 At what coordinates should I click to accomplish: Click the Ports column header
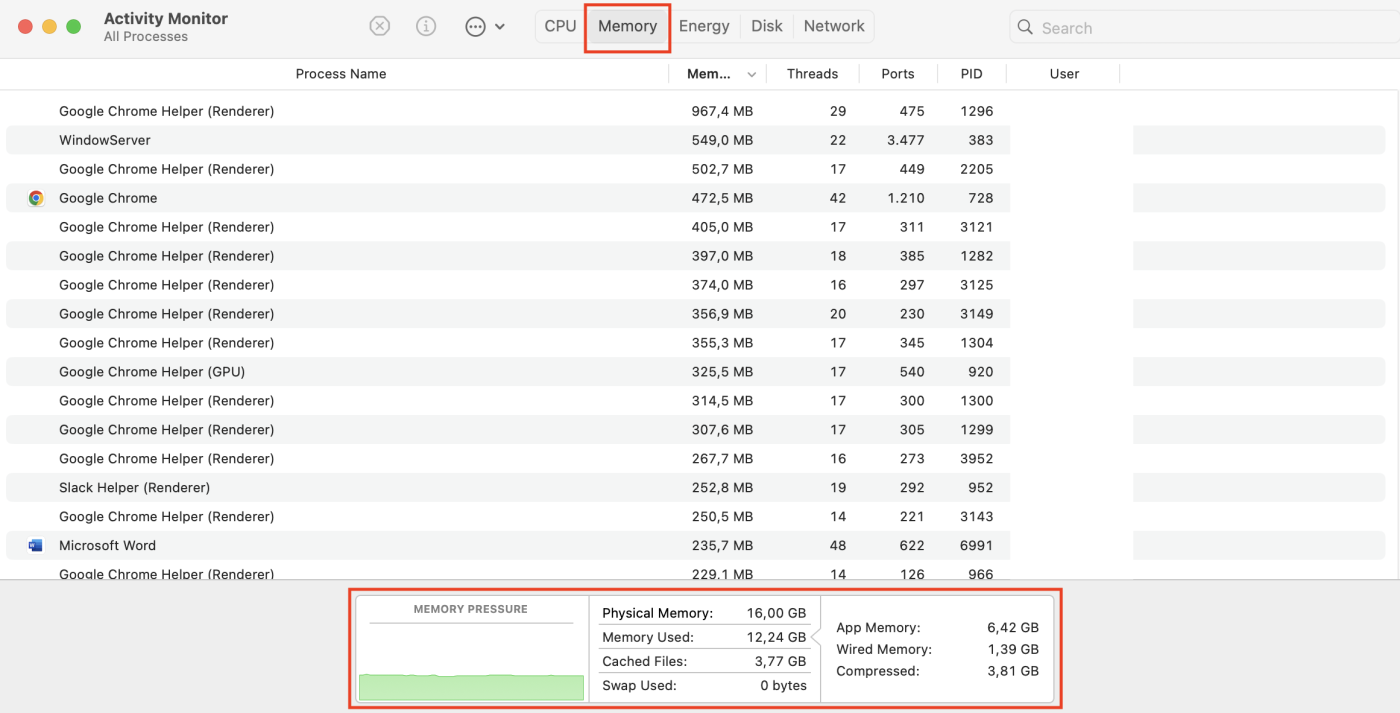tap(897, 73)
